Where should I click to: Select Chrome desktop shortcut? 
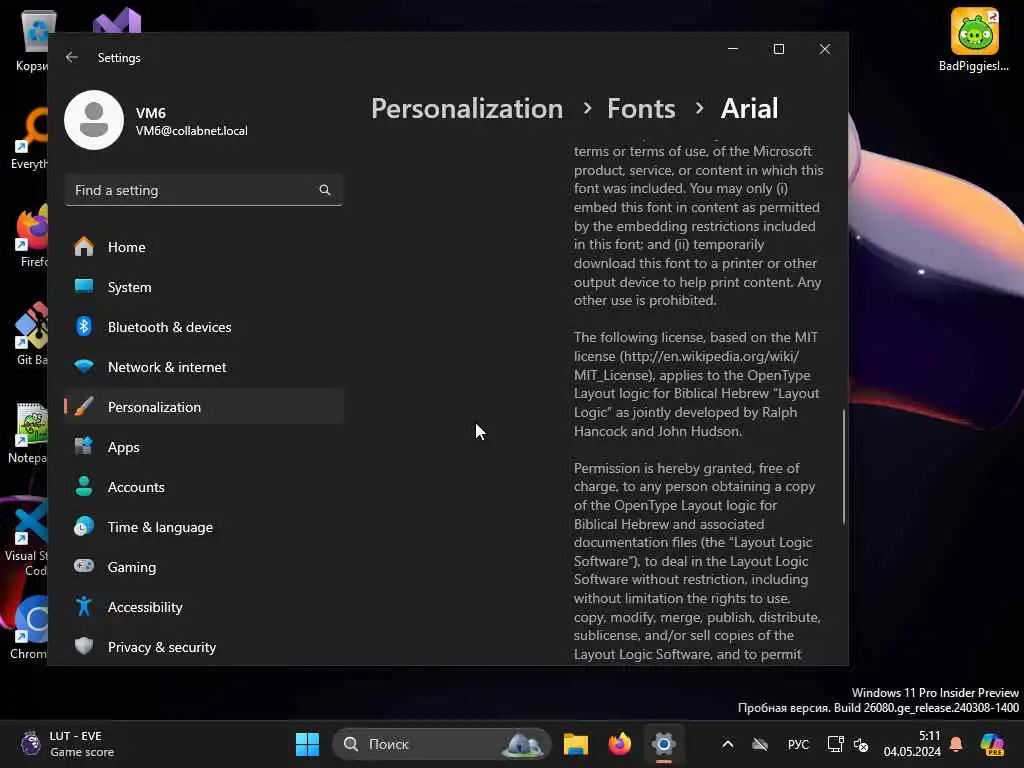pos(30,628)
